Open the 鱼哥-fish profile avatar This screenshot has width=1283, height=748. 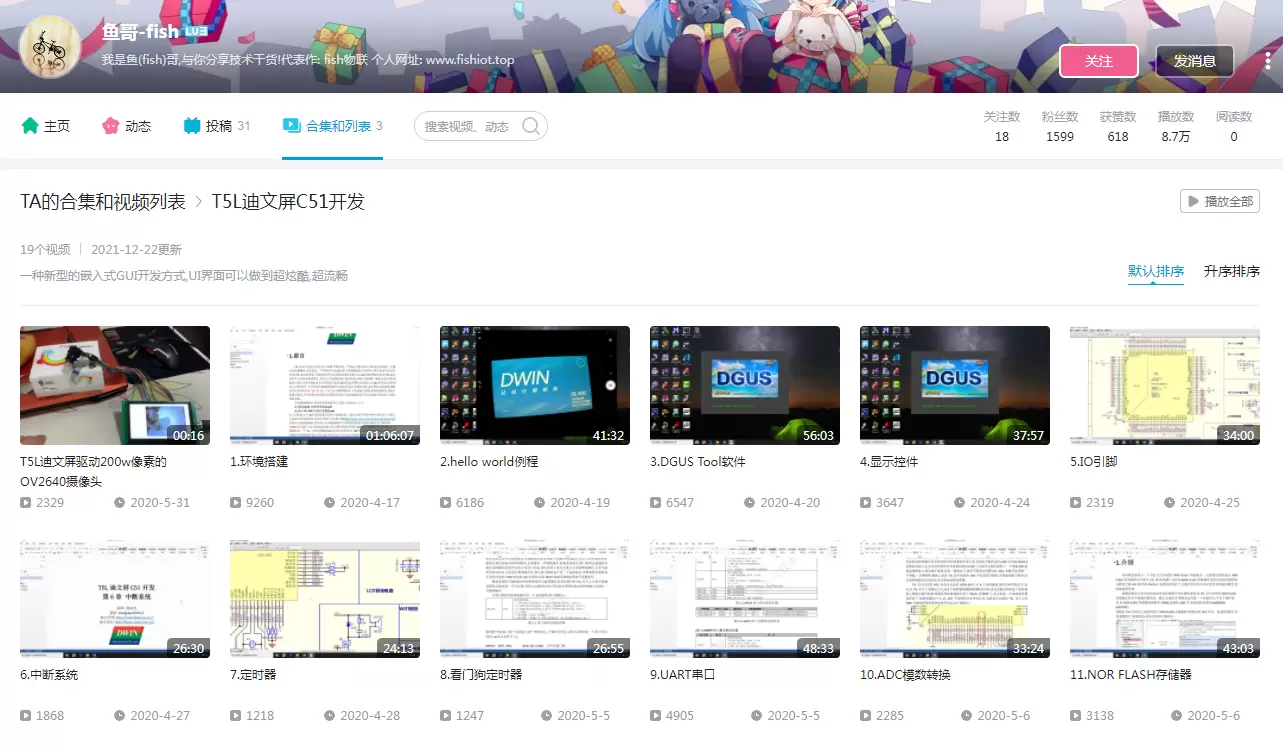point(51,47)
